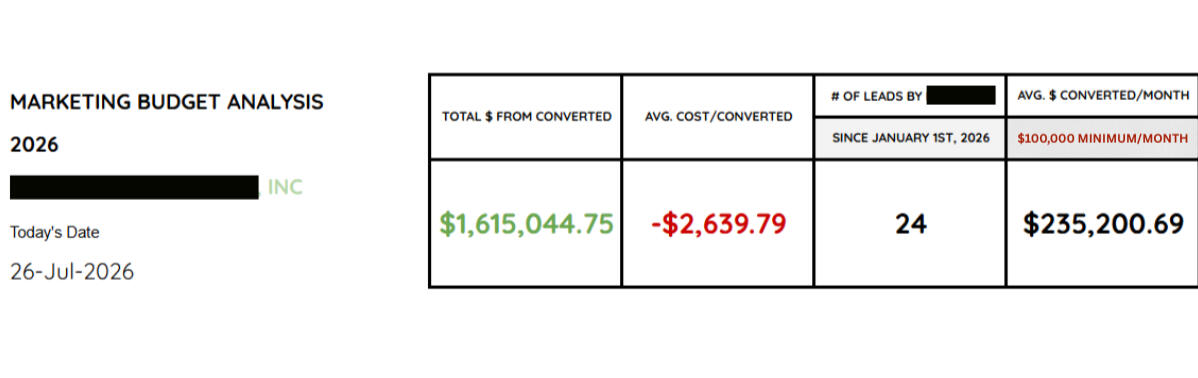Click the Today's Date label
This screenshot has height=378, width=1198.
[54, 233]
